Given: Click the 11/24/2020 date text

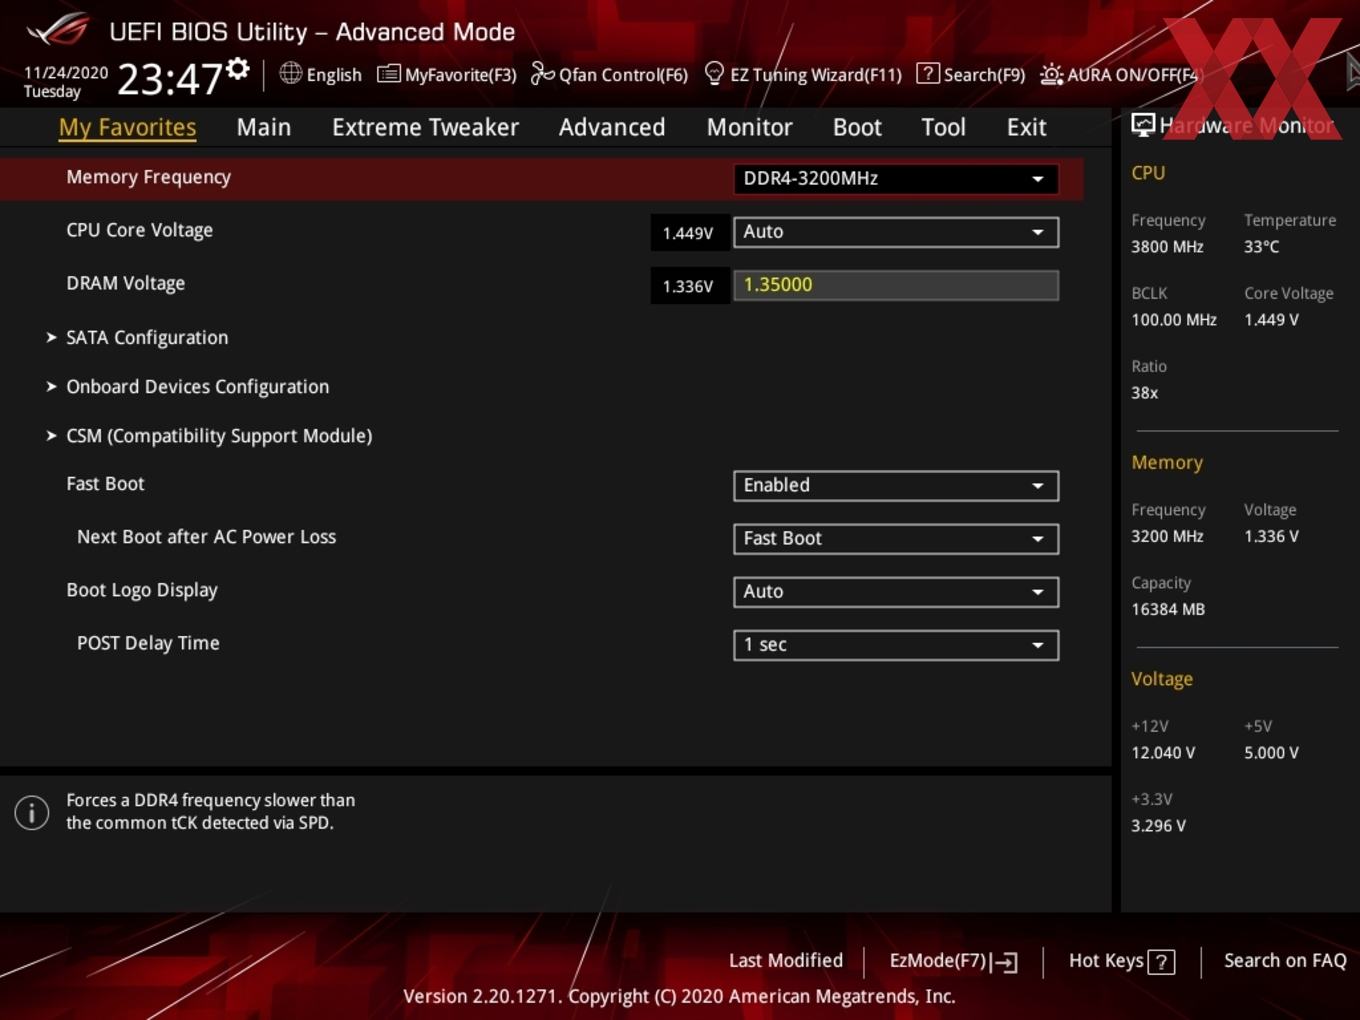Looking at the screenshot, I should pyautogui.click(x=66, y=73).
